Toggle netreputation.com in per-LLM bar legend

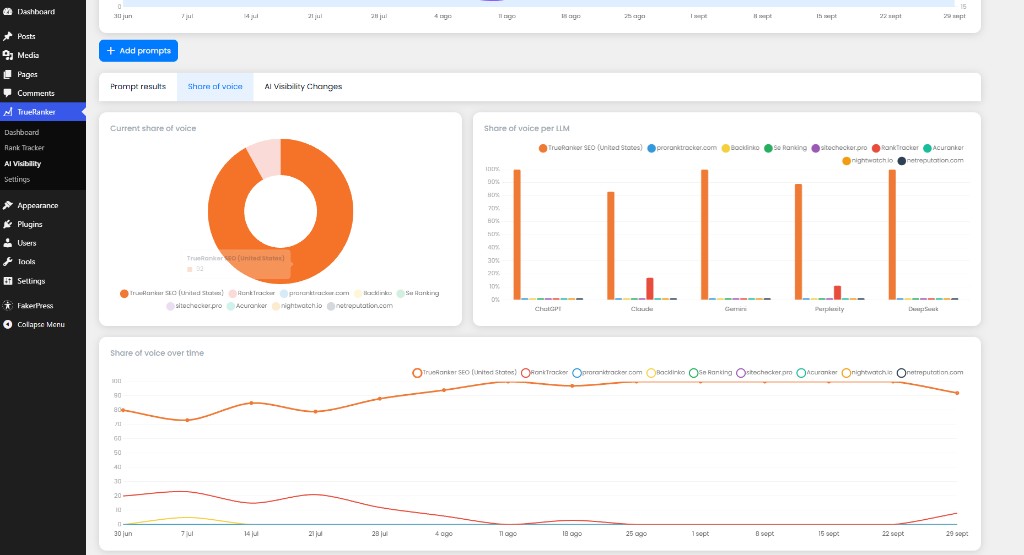click(x=931, y=161)
